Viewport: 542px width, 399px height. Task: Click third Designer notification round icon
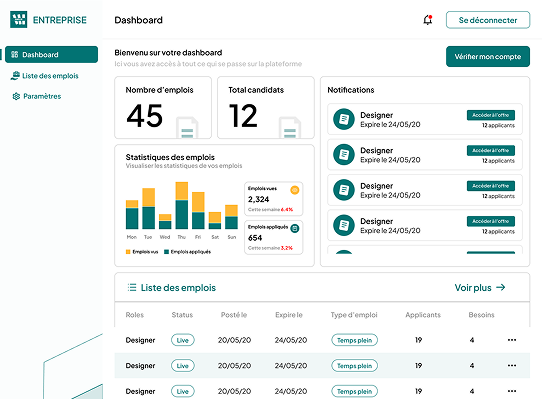coord(344,190)
